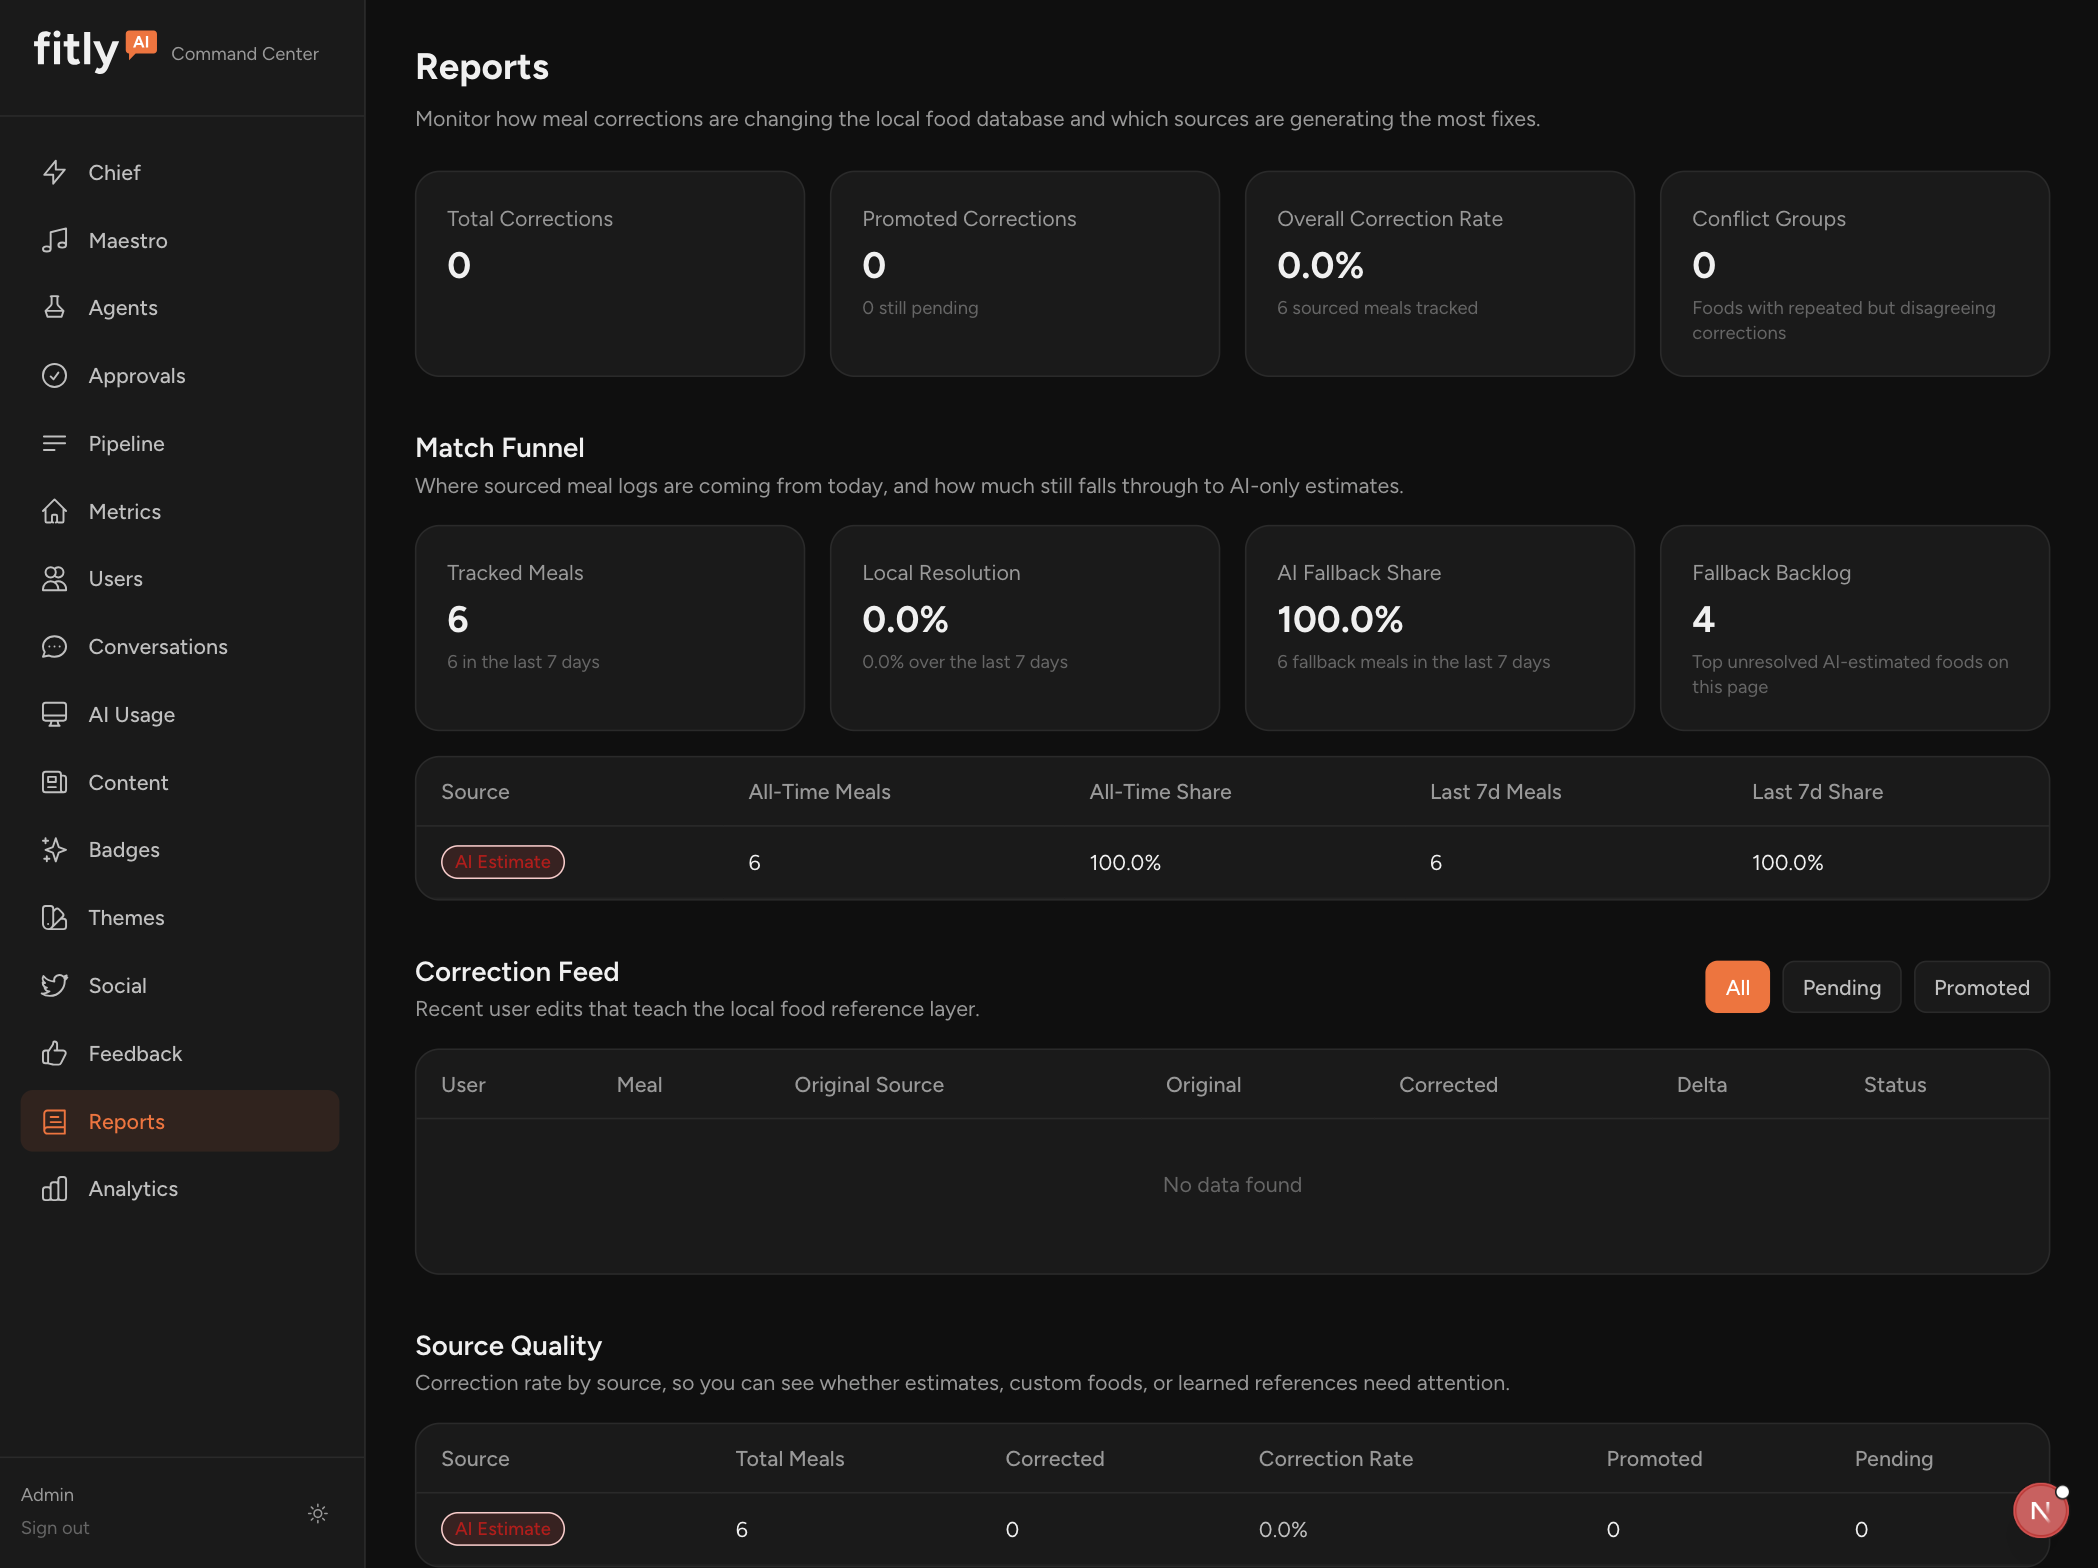Click the AI Estimate source badge

tap(502, 861)
